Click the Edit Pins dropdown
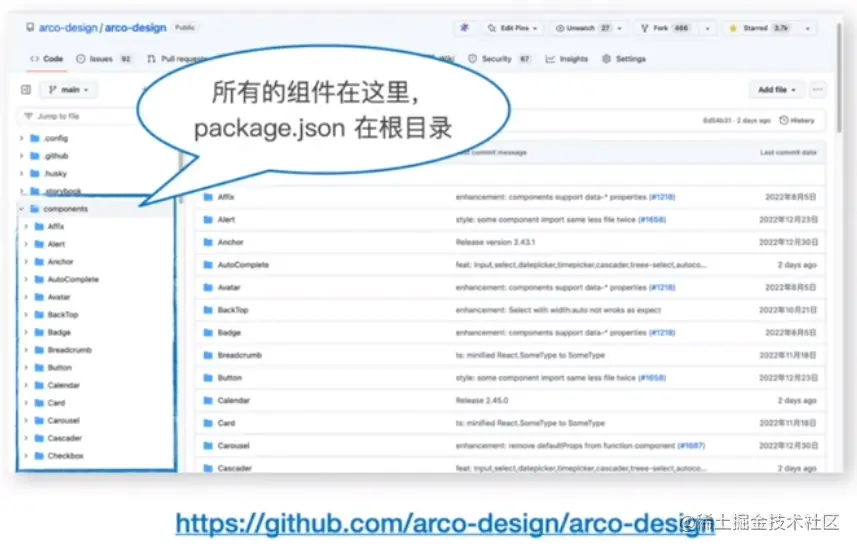 (x=513, y=28)
